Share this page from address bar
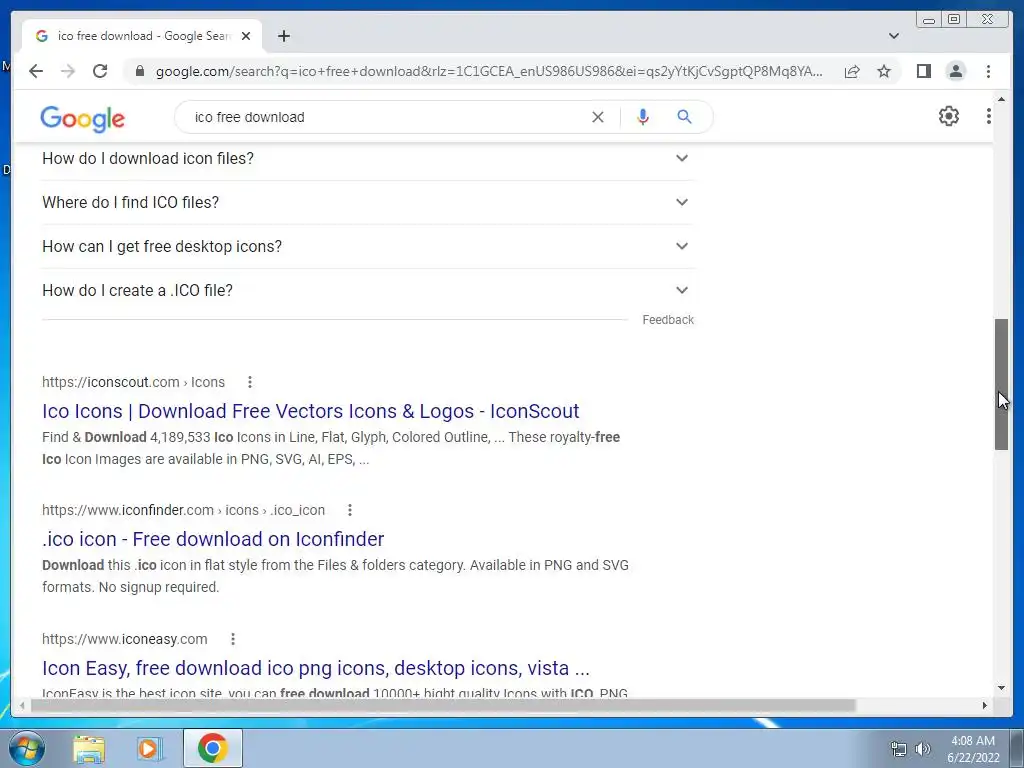Viewport: 1024px width, 768px height. (x=852, y=71)
